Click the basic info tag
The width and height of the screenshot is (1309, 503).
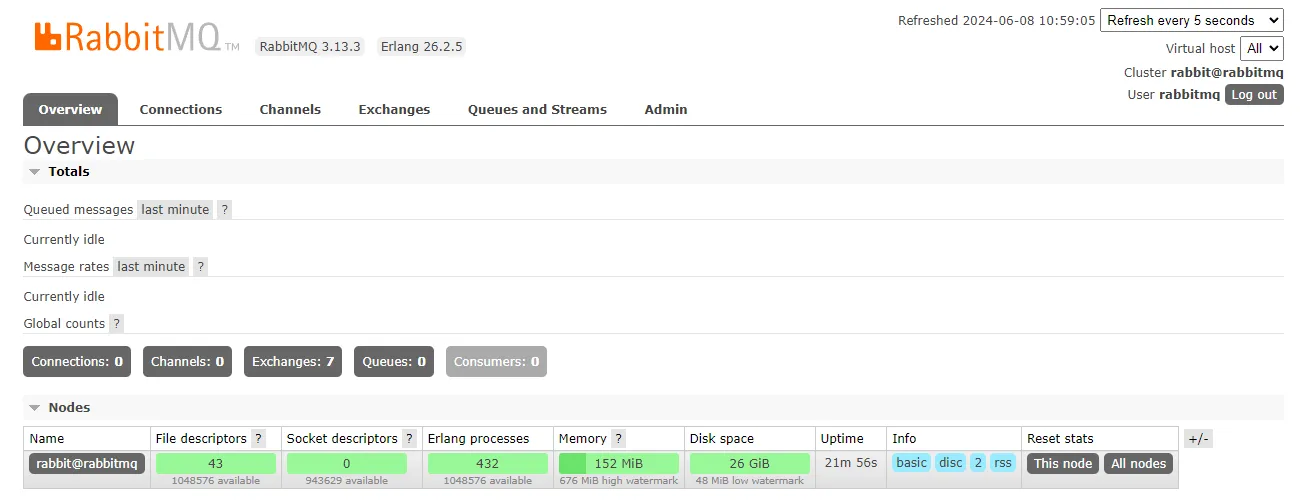(911, 463)
